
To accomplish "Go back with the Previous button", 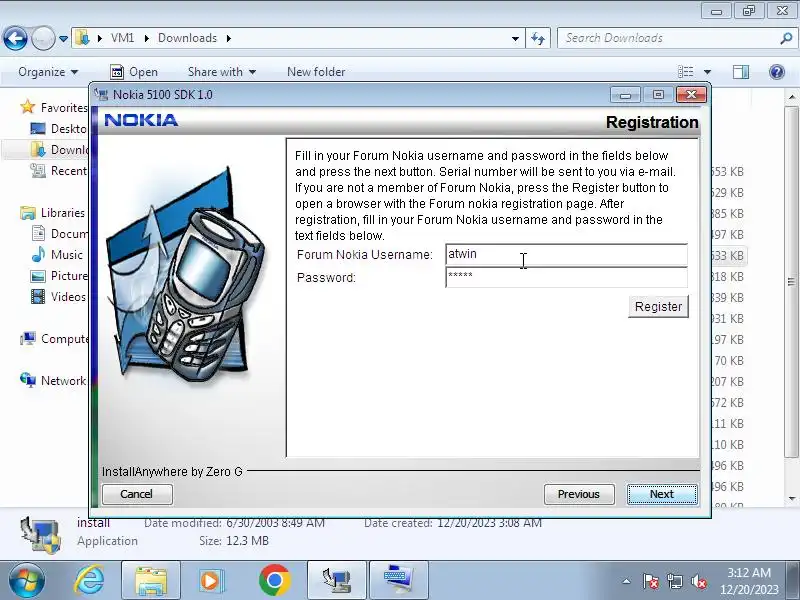I will point(579,494).
